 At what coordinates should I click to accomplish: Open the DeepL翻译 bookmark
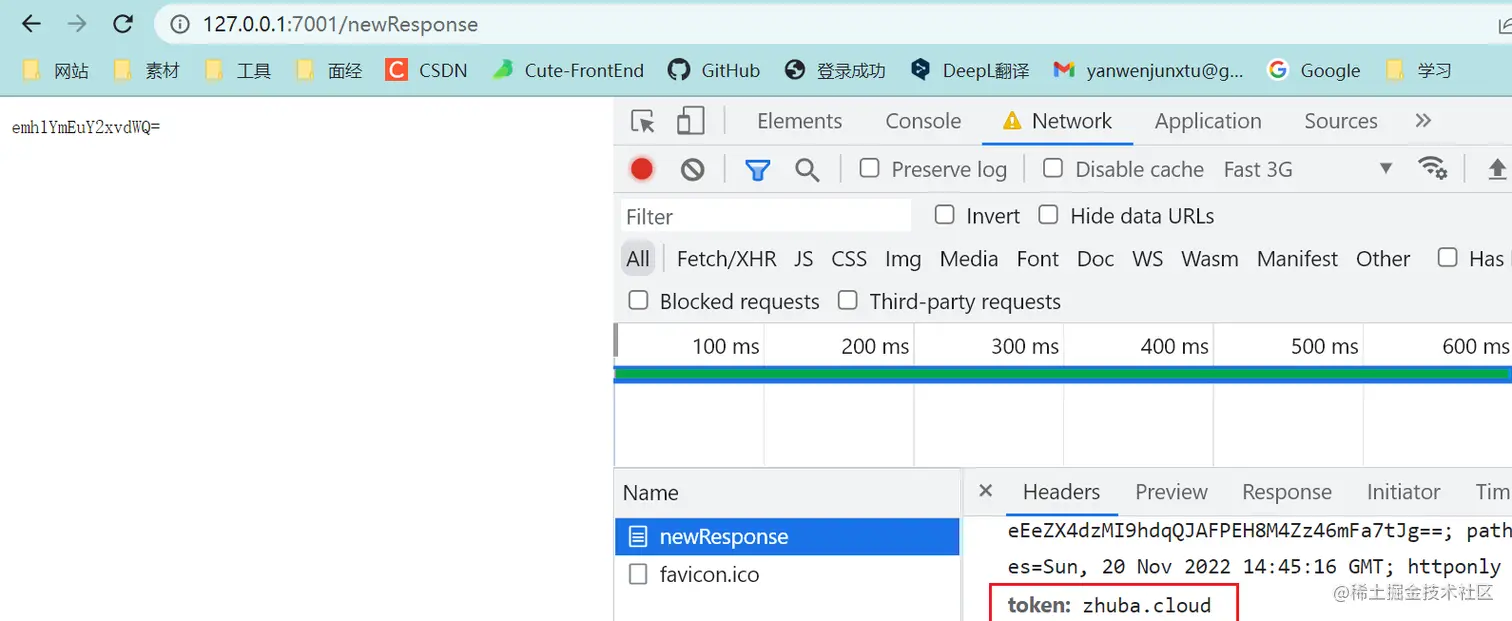click(969, 70)
